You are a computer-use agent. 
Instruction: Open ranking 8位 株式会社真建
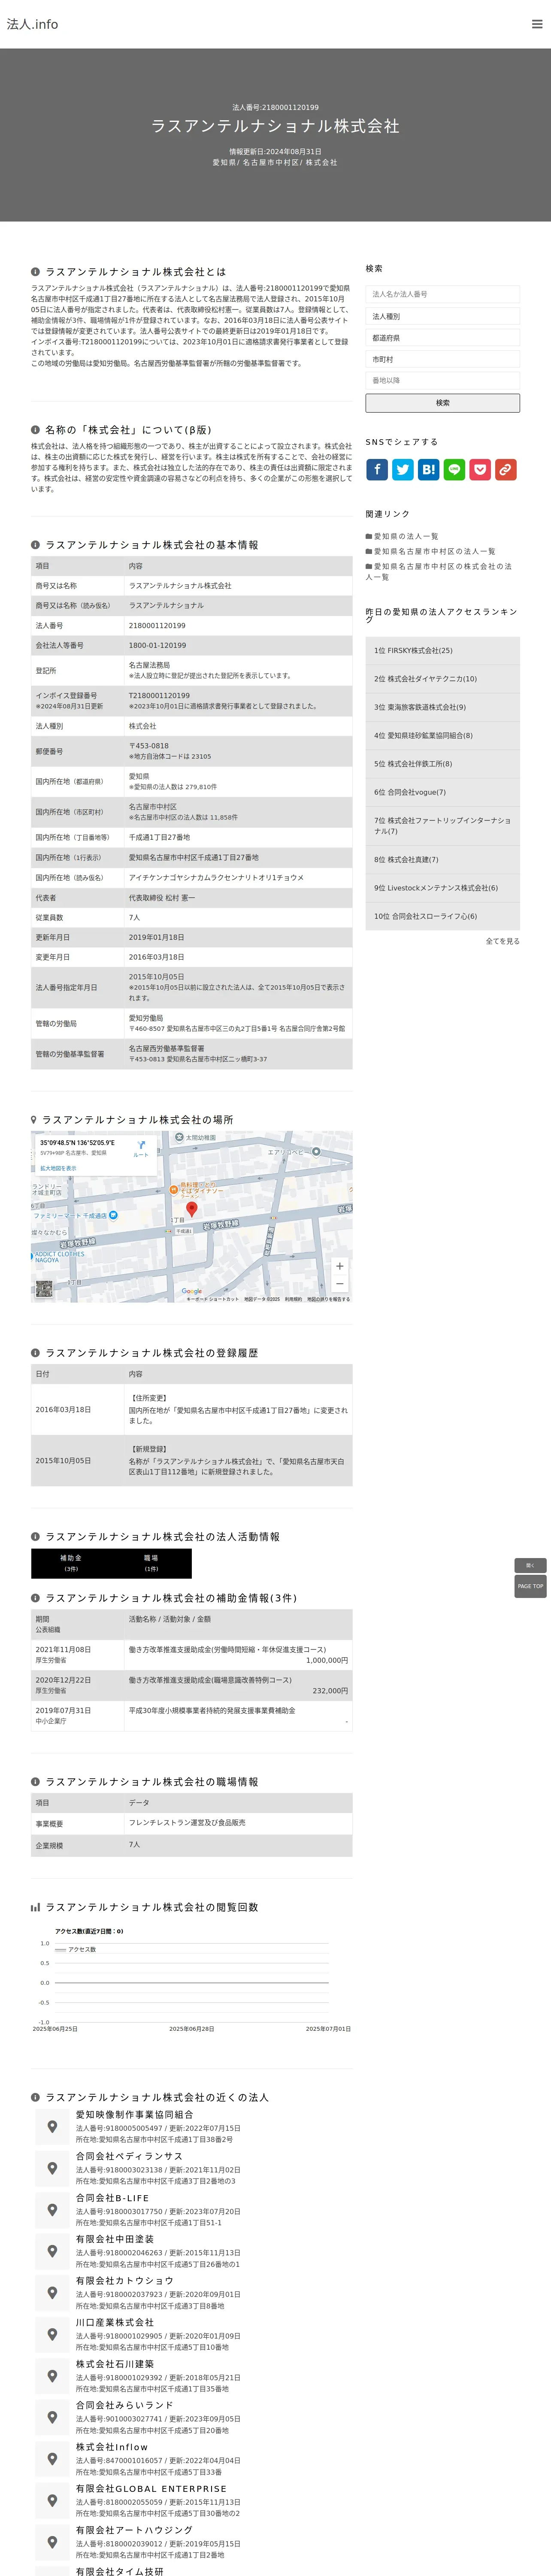point(442,859)
